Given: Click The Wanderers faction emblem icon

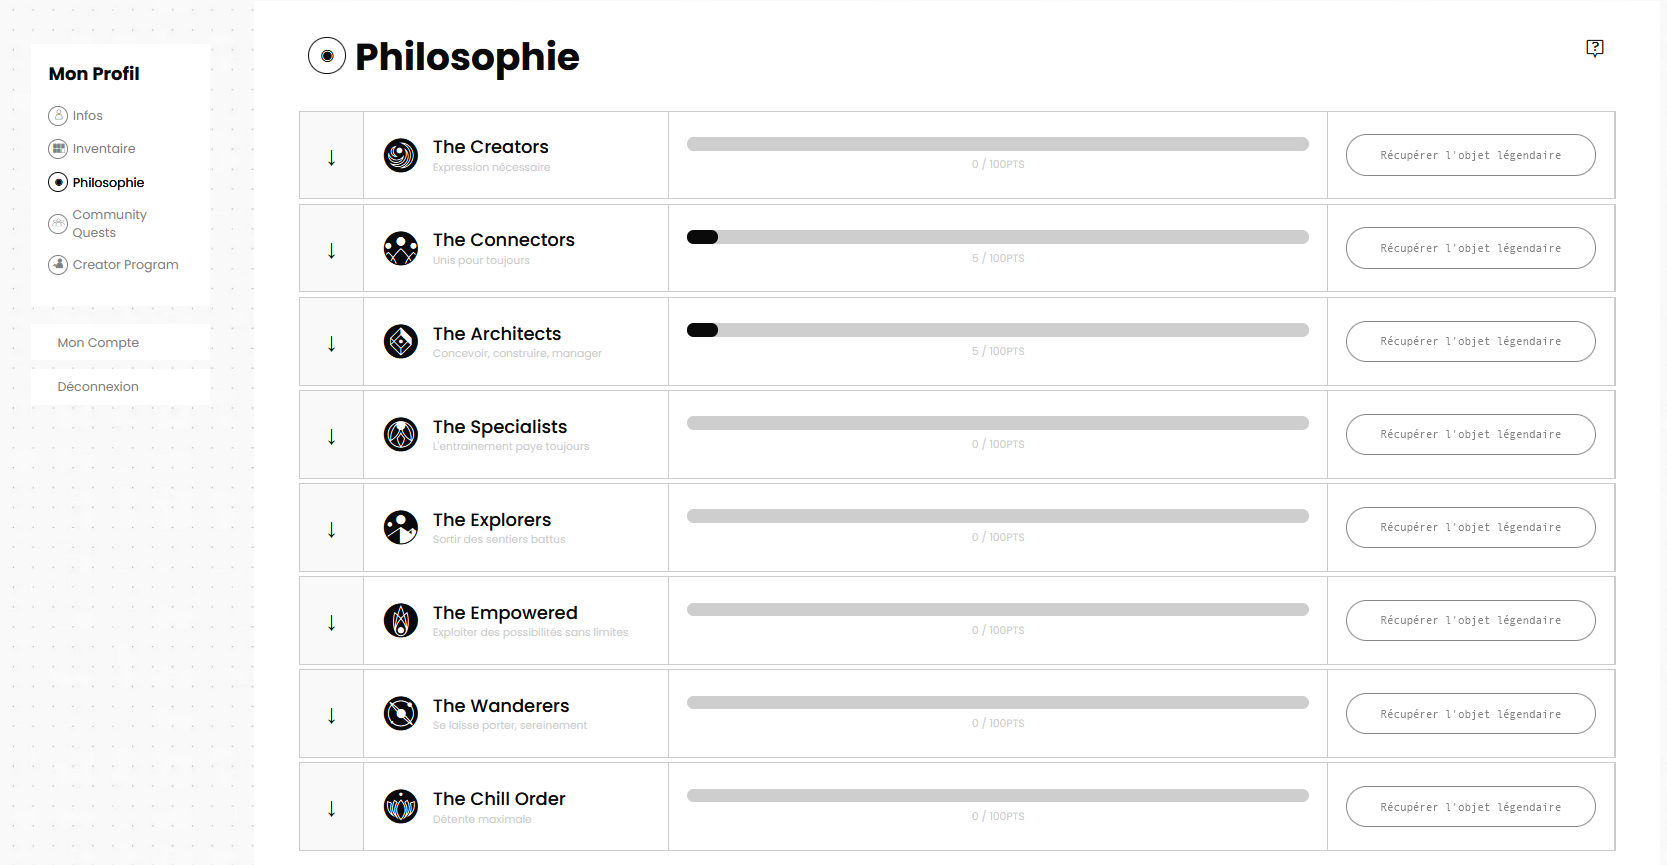Looking at the screenshot, I should (x=401, y=714).
